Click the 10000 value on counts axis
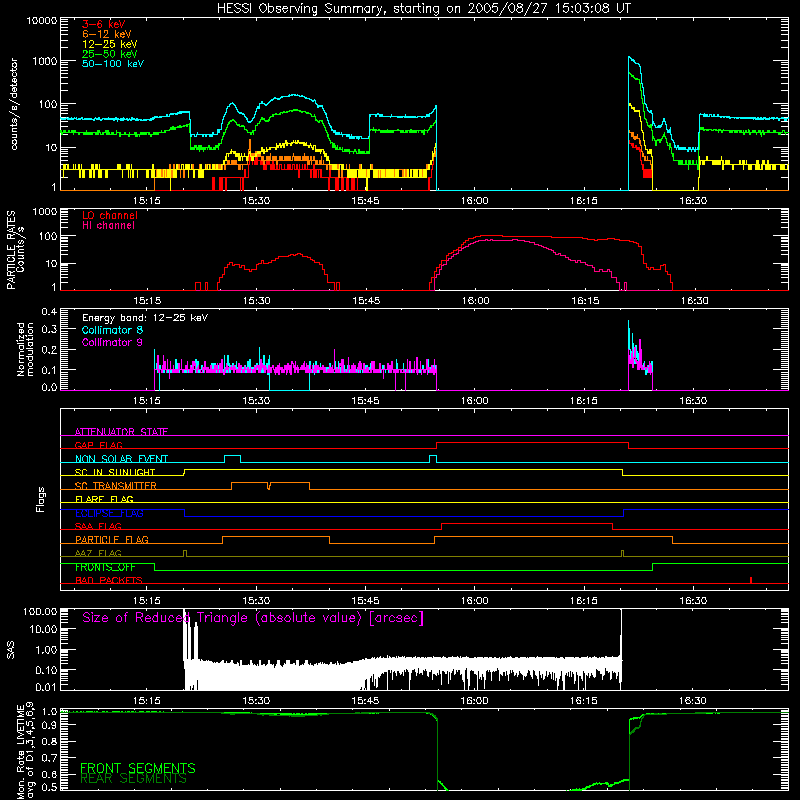800x800 pixels. pos(42,21)
